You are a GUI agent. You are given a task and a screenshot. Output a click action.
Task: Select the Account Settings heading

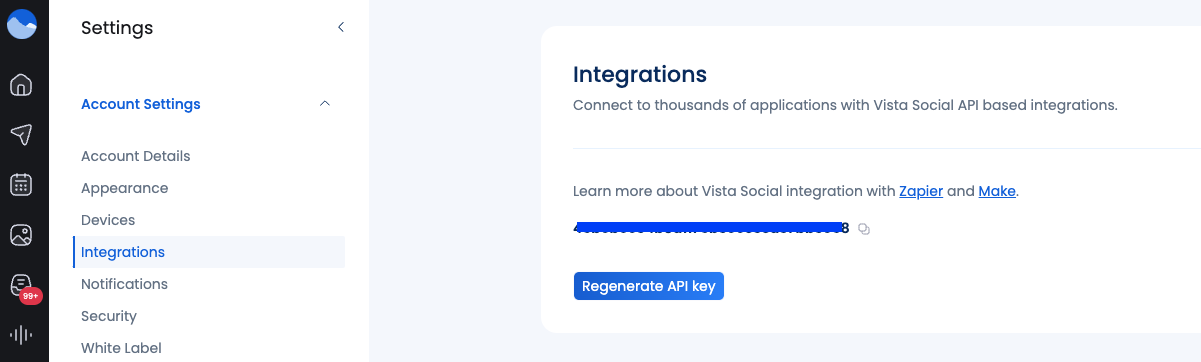[x=141, y=104]
